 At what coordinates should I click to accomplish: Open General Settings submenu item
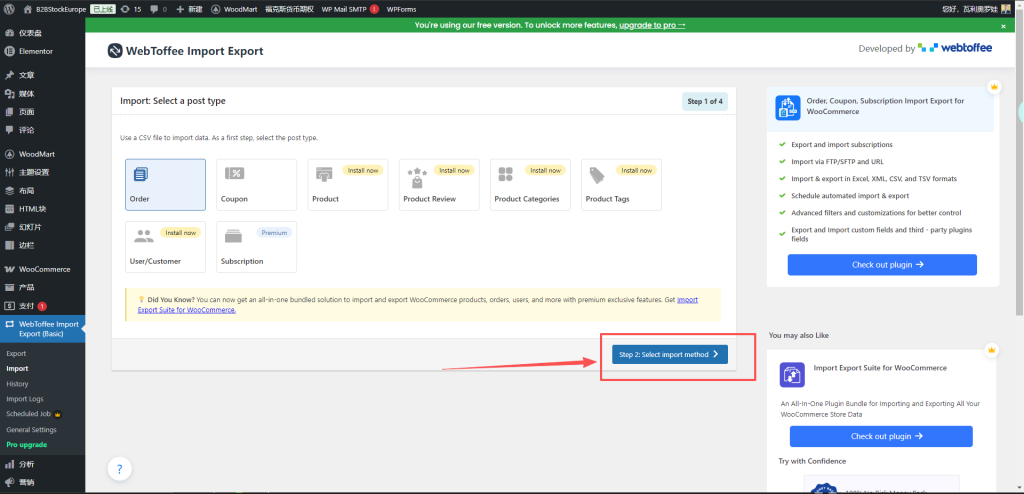tap(31, 429)
